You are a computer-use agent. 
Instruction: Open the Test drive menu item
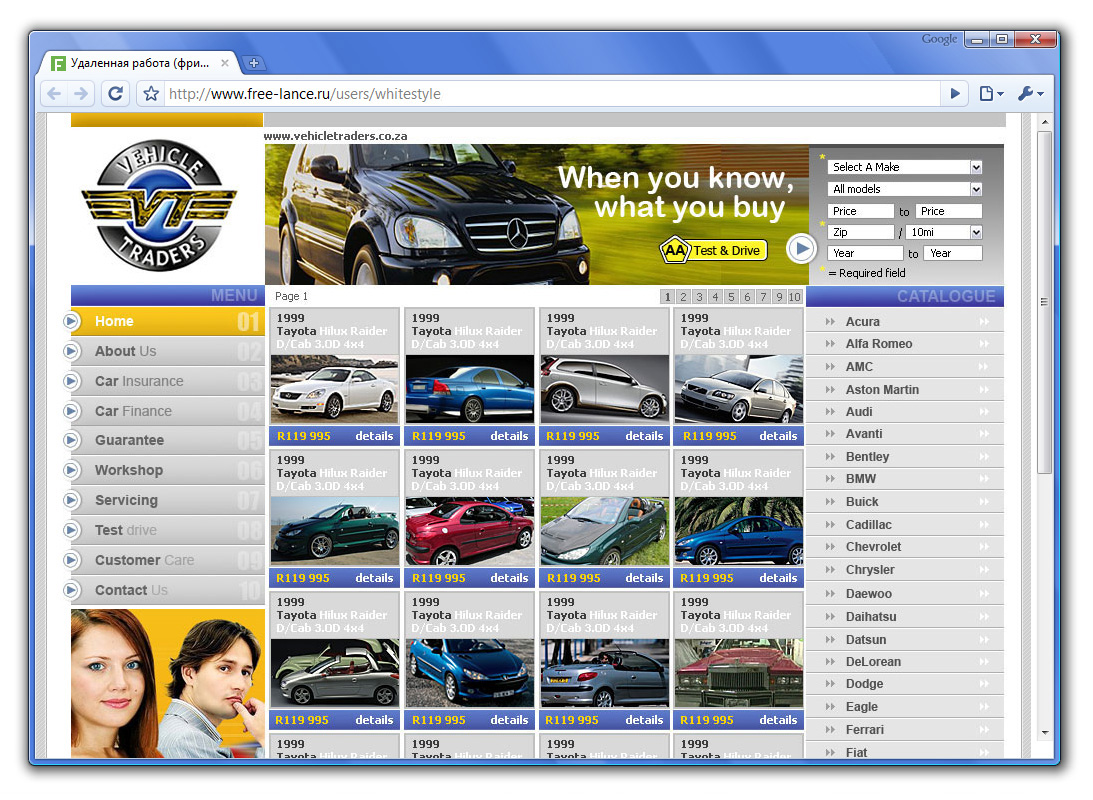[x=167, y=530]
